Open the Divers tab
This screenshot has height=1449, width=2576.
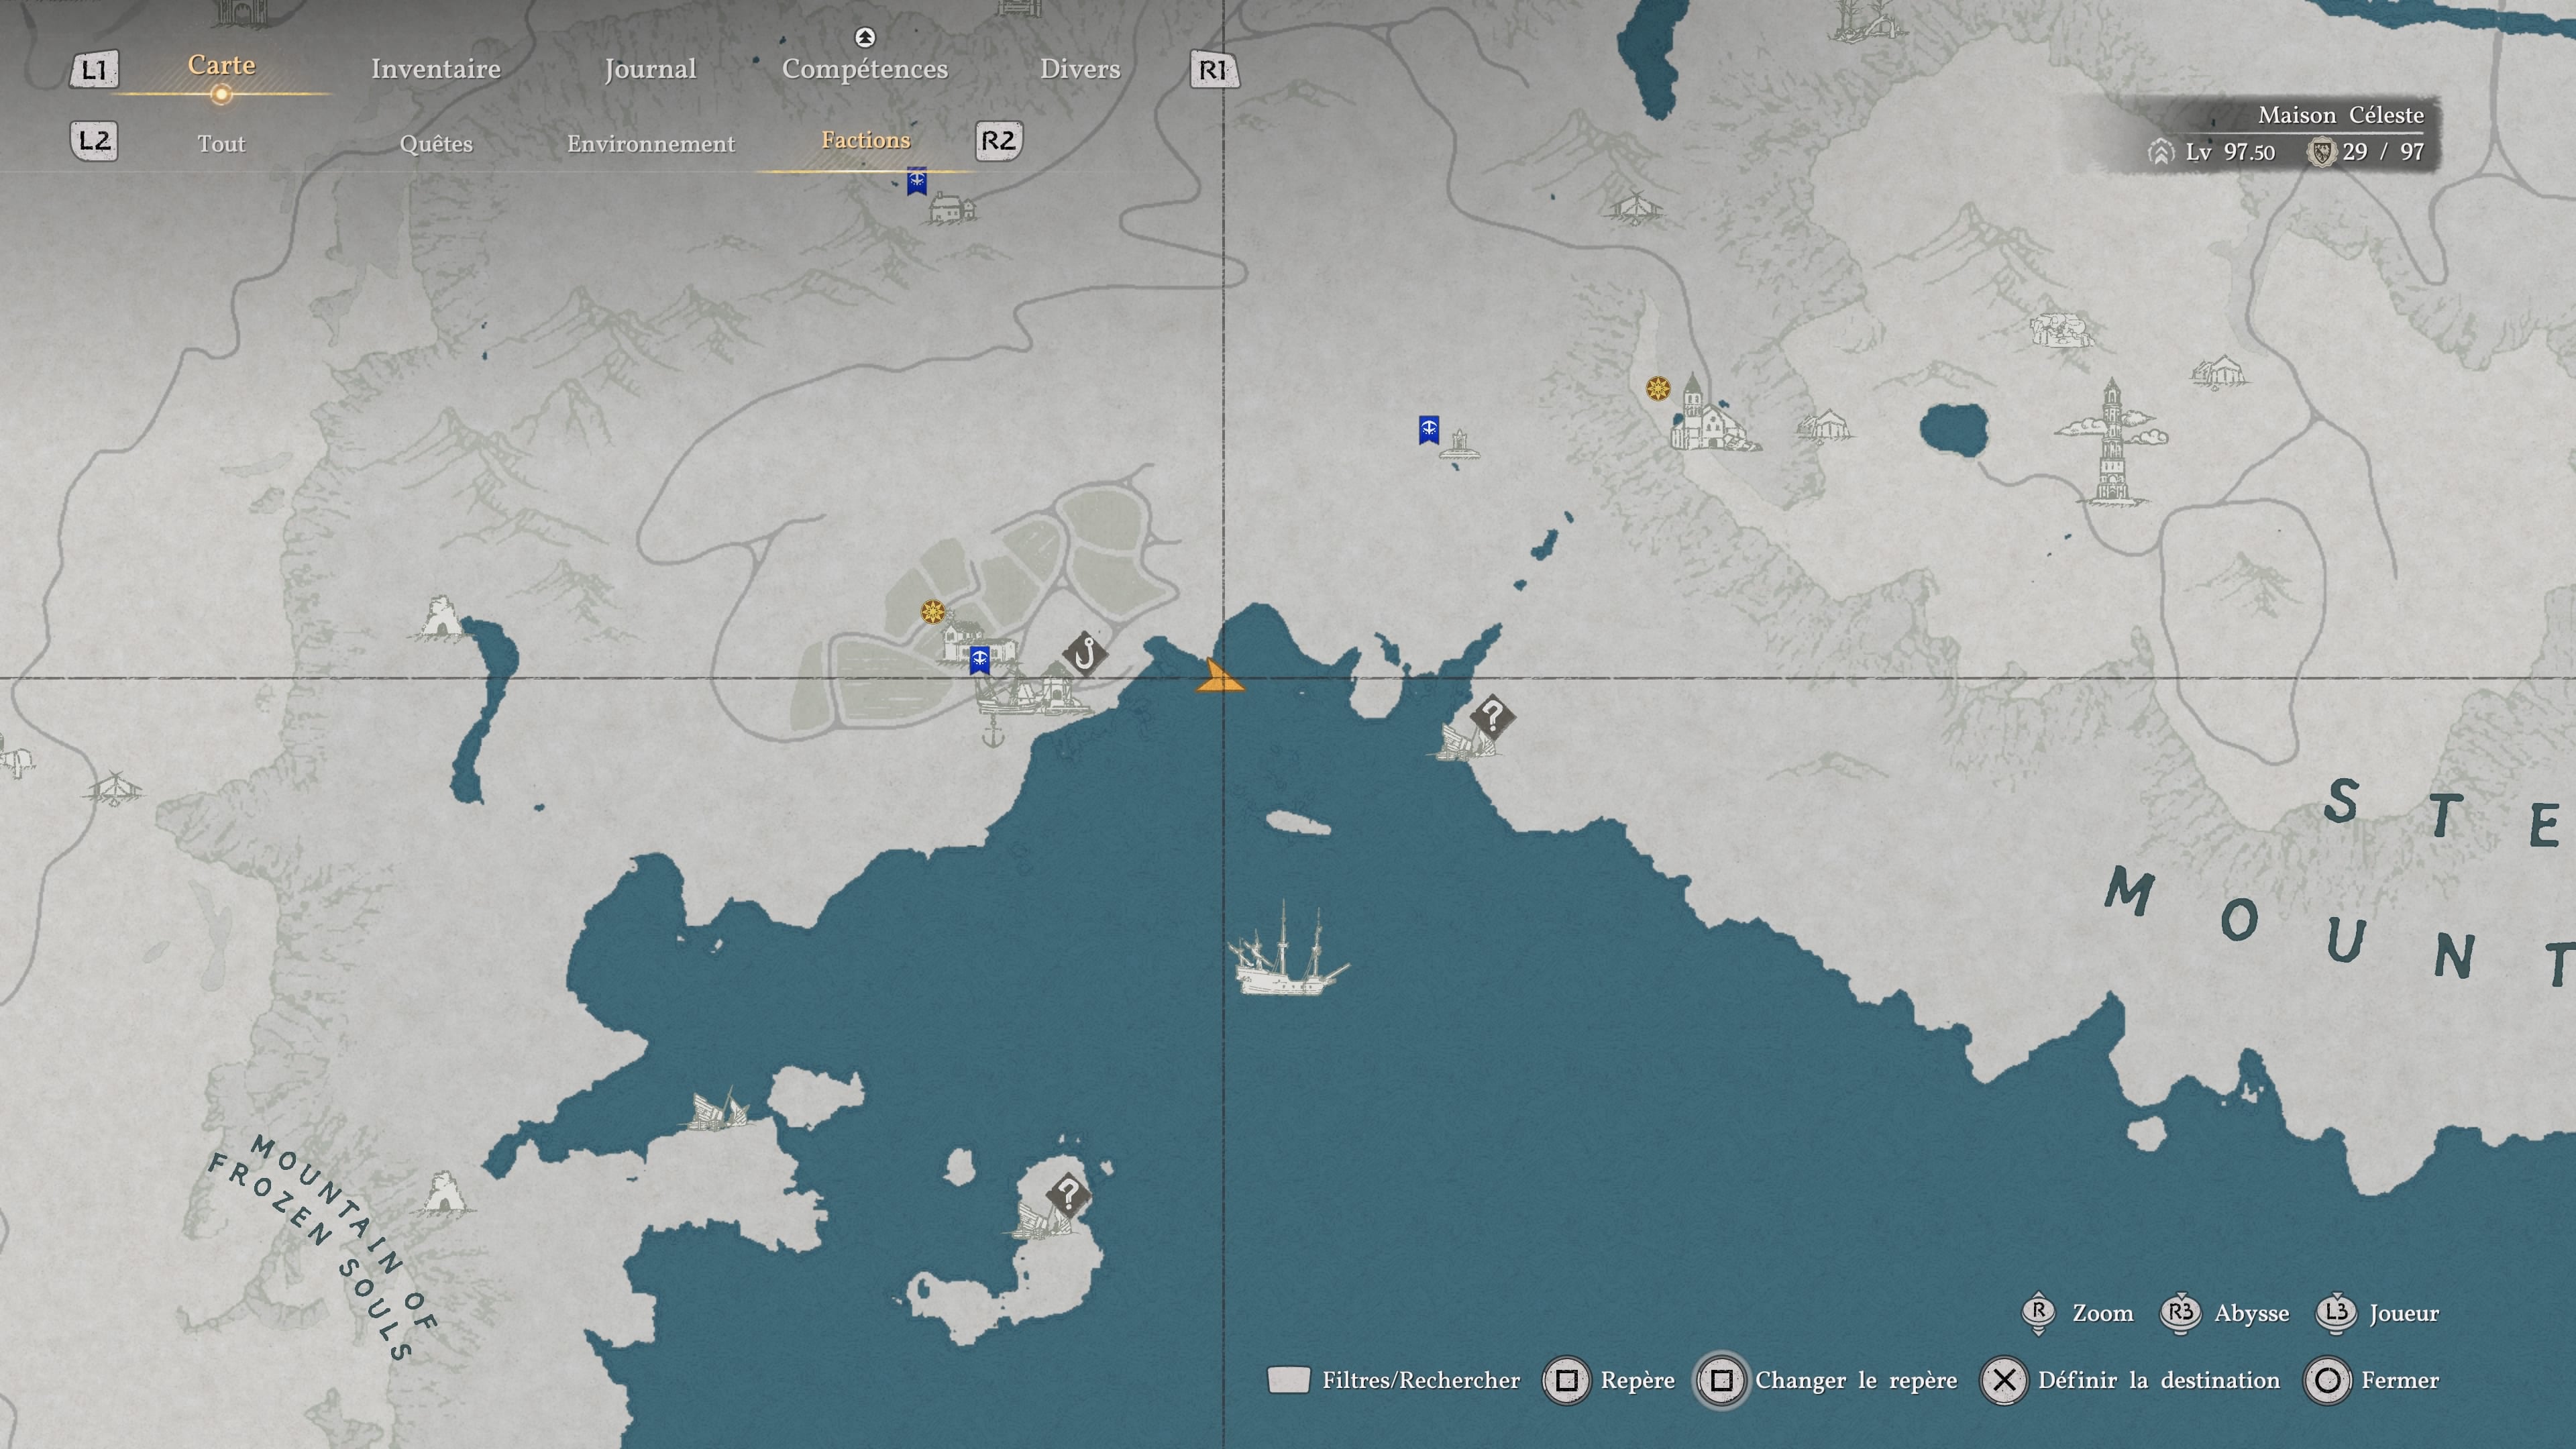[x=1080, y=68]
